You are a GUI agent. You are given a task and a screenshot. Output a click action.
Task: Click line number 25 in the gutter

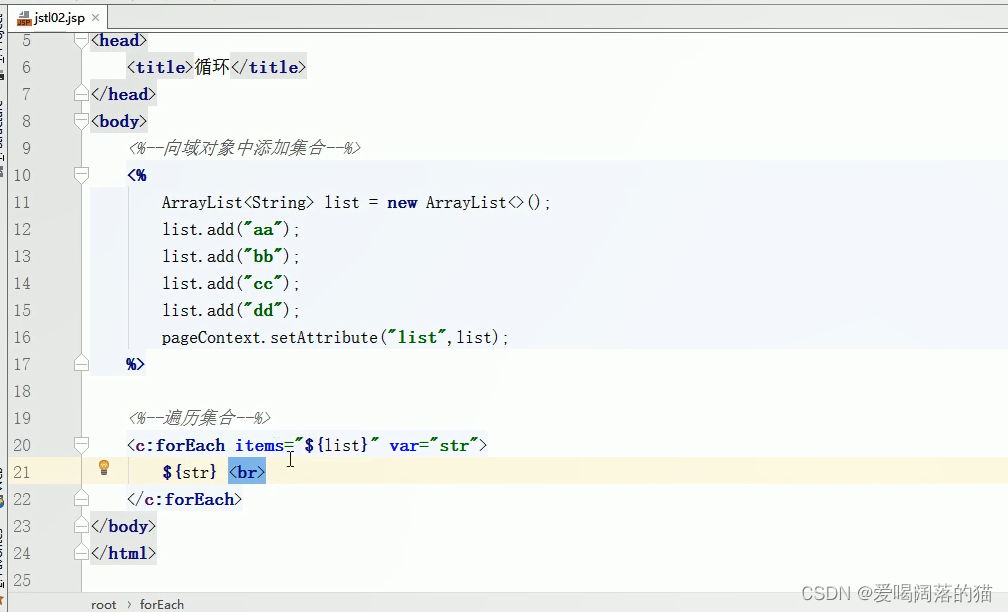22,580
